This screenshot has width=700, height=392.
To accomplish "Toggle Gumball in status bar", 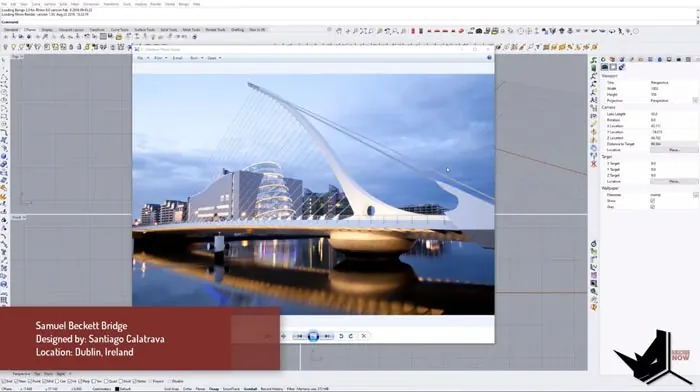I will 250,389.
